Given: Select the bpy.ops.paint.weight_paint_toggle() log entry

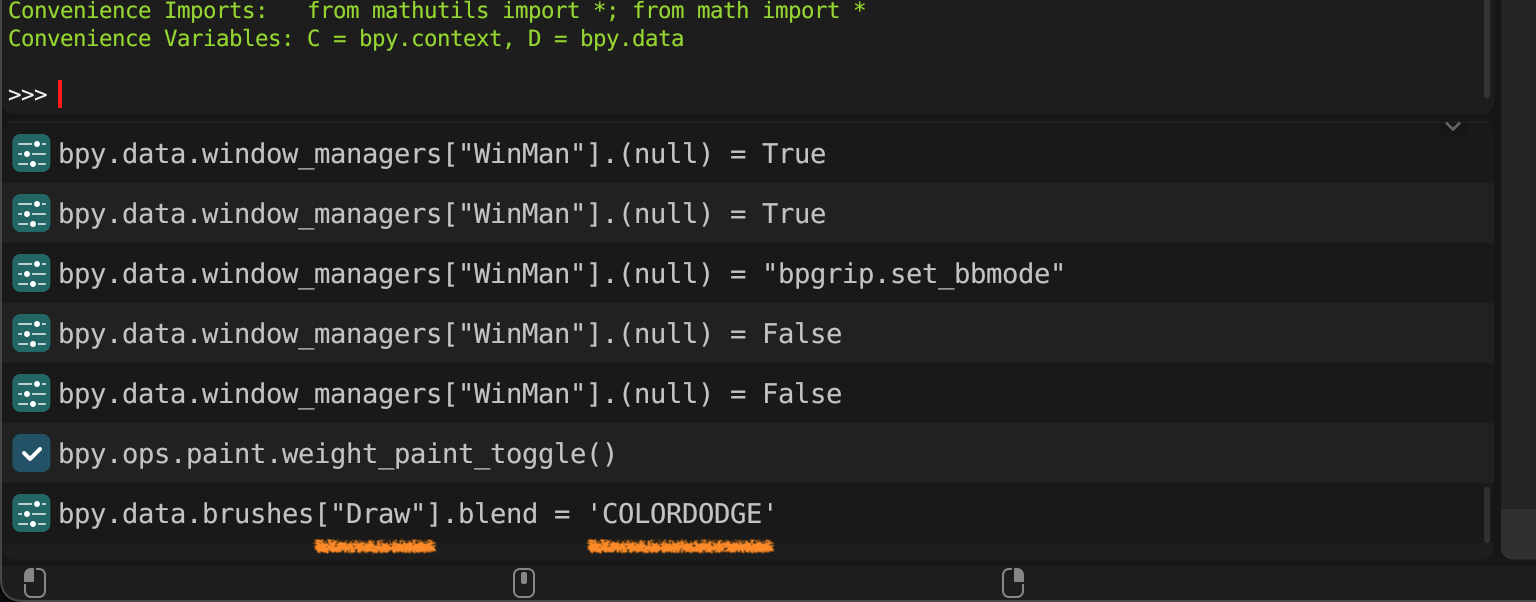Looking at the screenshot, I should coord(337,454).
